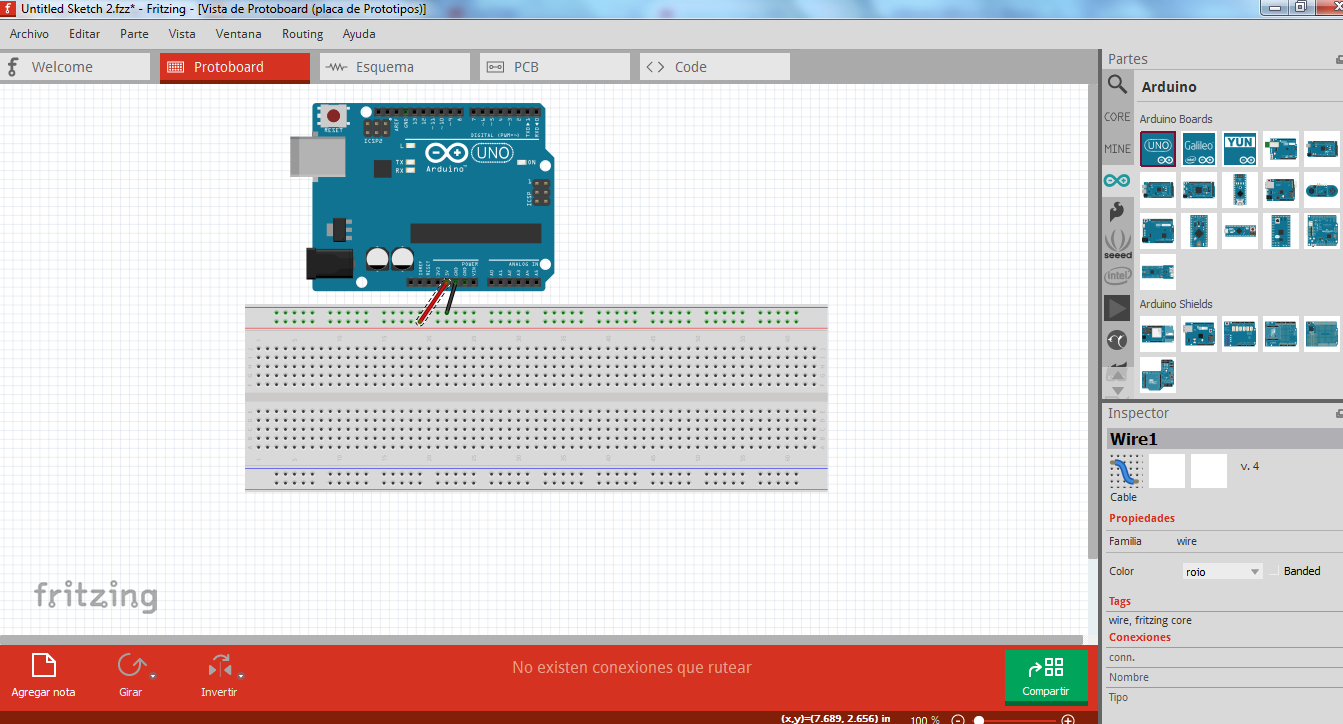Click the Arduino UNO reset button
This screenshot has height=724, width=1343.
(x=333, y=116)
